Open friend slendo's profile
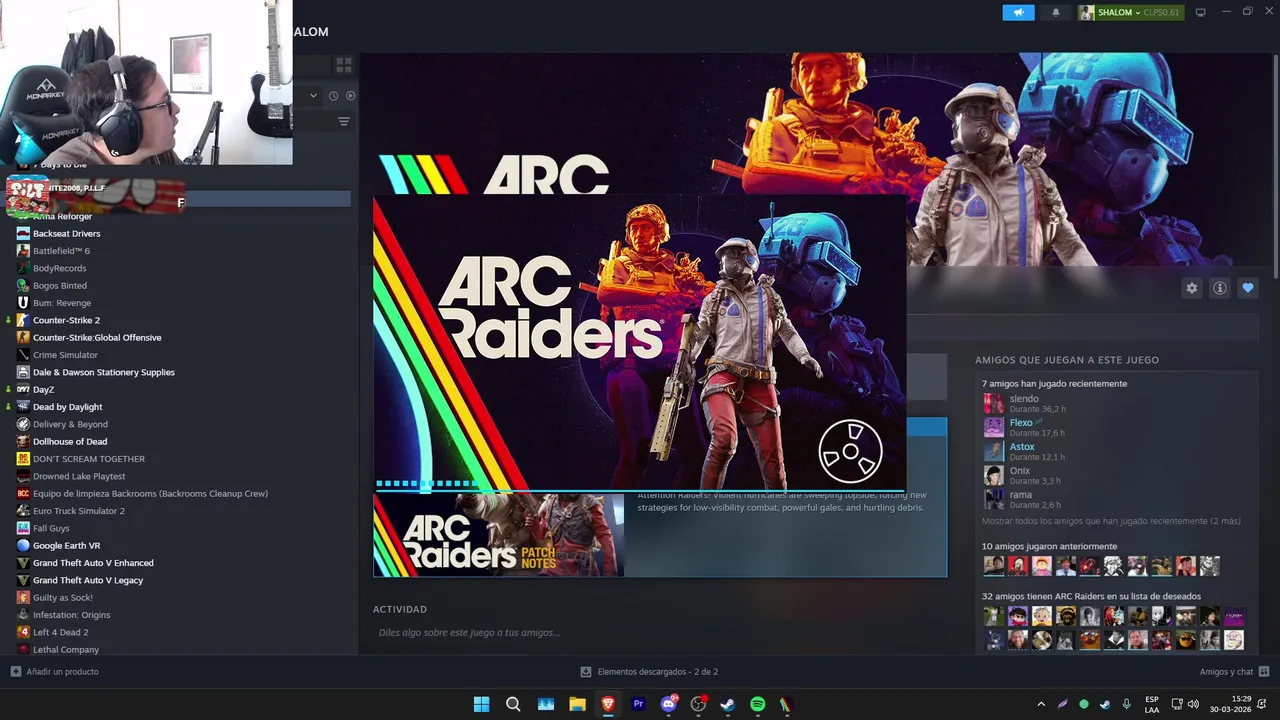Screen dimensions: 1280x720 tap(1023, 399)
